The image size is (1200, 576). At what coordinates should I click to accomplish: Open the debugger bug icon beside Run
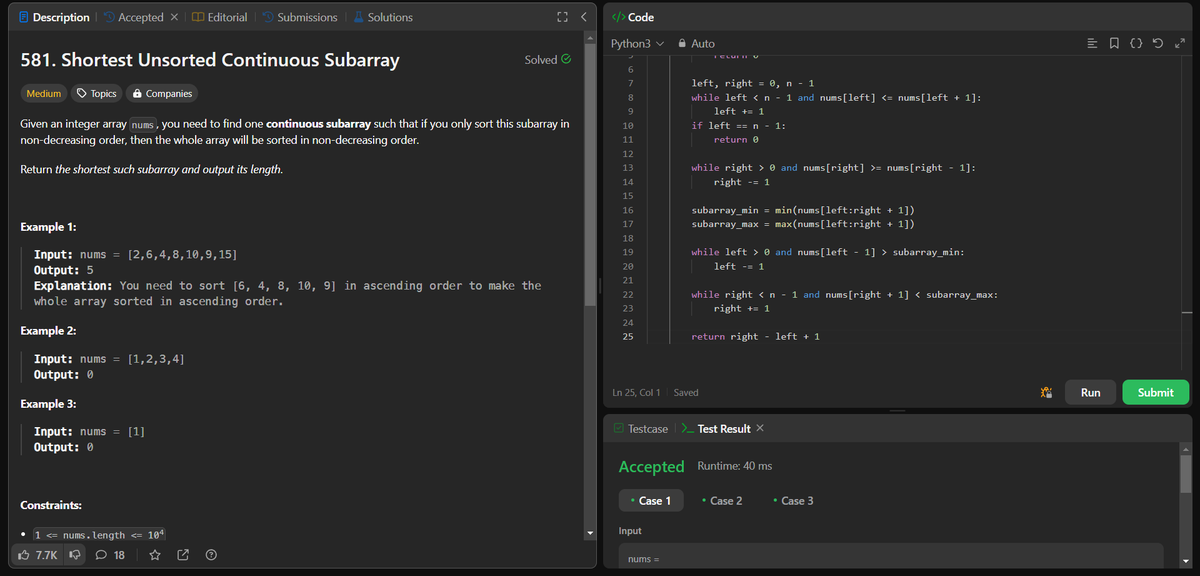pos(1046,393)
